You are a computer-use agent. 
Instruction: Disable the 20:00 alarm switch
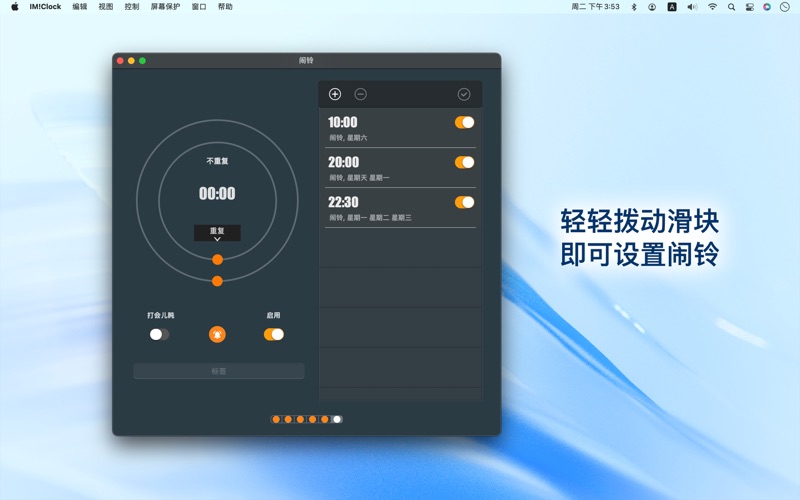coord(464,162)
